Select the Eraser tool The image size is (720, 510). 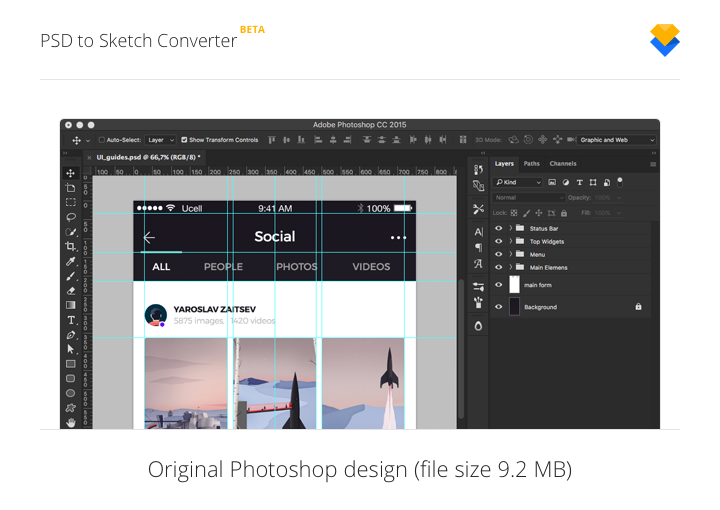[70, 291]
